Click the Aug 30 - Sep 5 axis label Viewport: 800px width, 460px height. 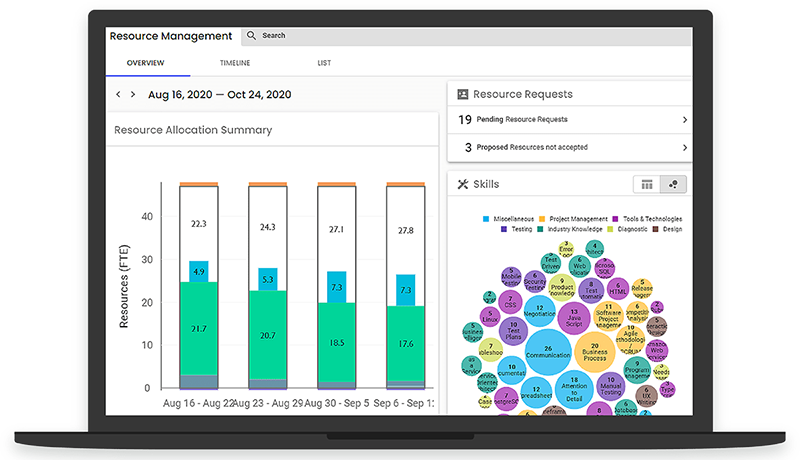pos(337,403)
